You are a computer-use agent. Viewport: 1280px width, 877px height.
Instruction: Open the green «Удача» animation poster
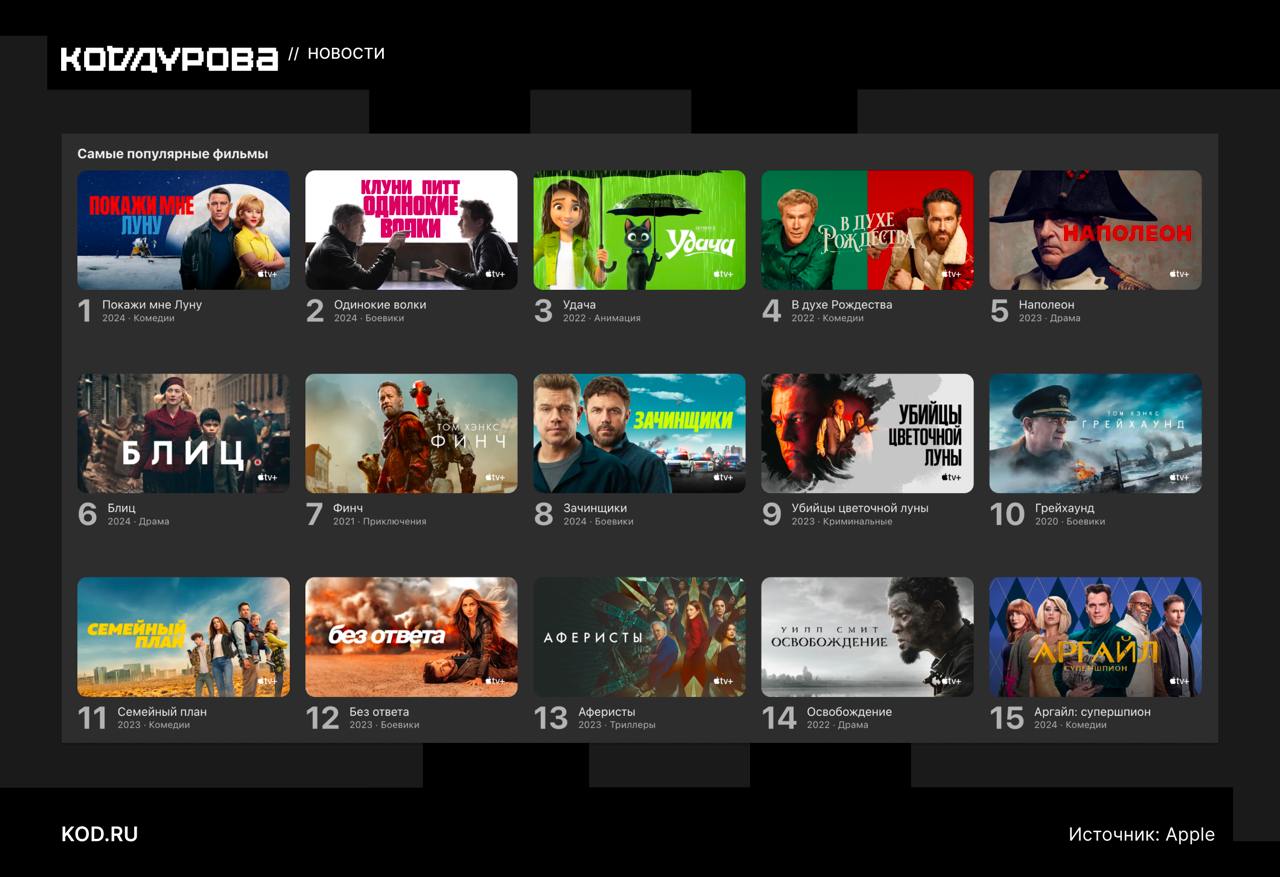point(639,230)
